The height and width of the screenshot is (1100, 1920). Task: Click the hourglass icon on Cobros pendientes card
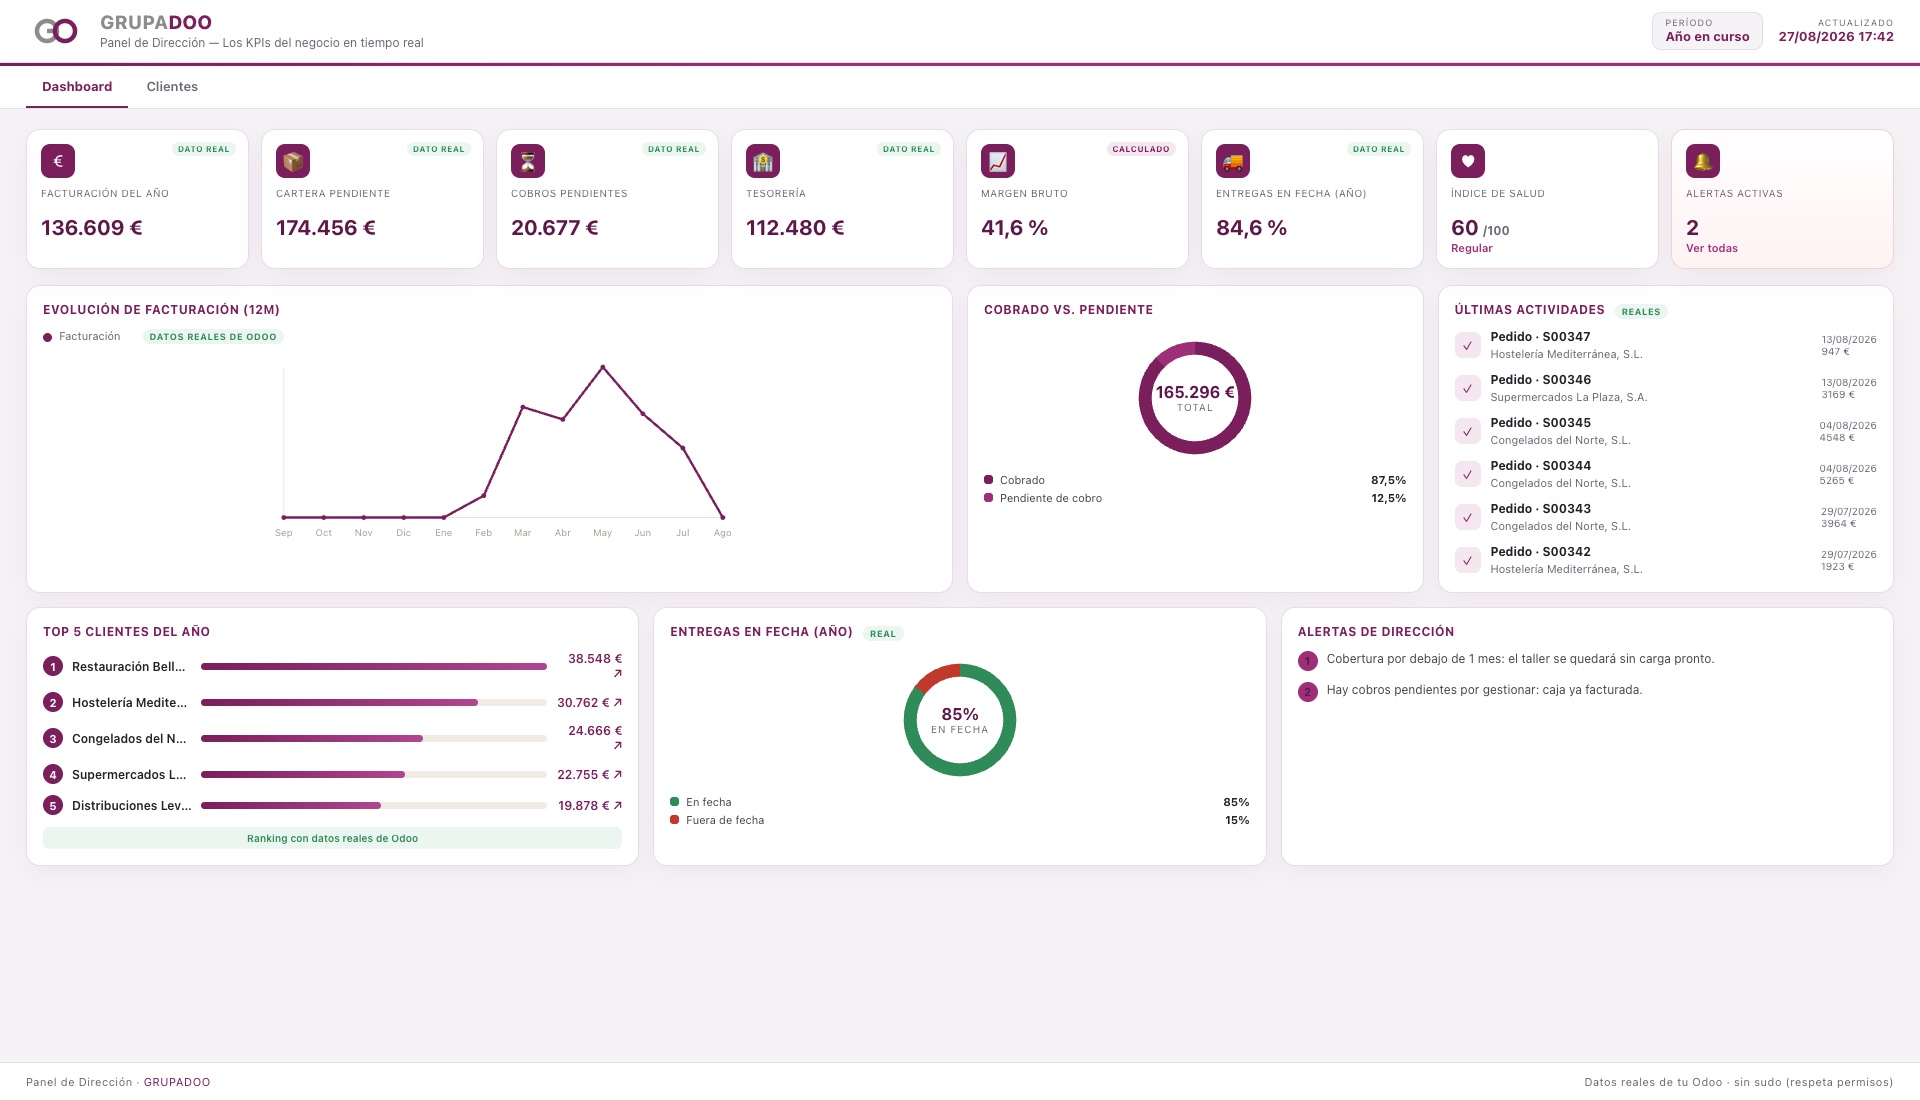(528, 161)
